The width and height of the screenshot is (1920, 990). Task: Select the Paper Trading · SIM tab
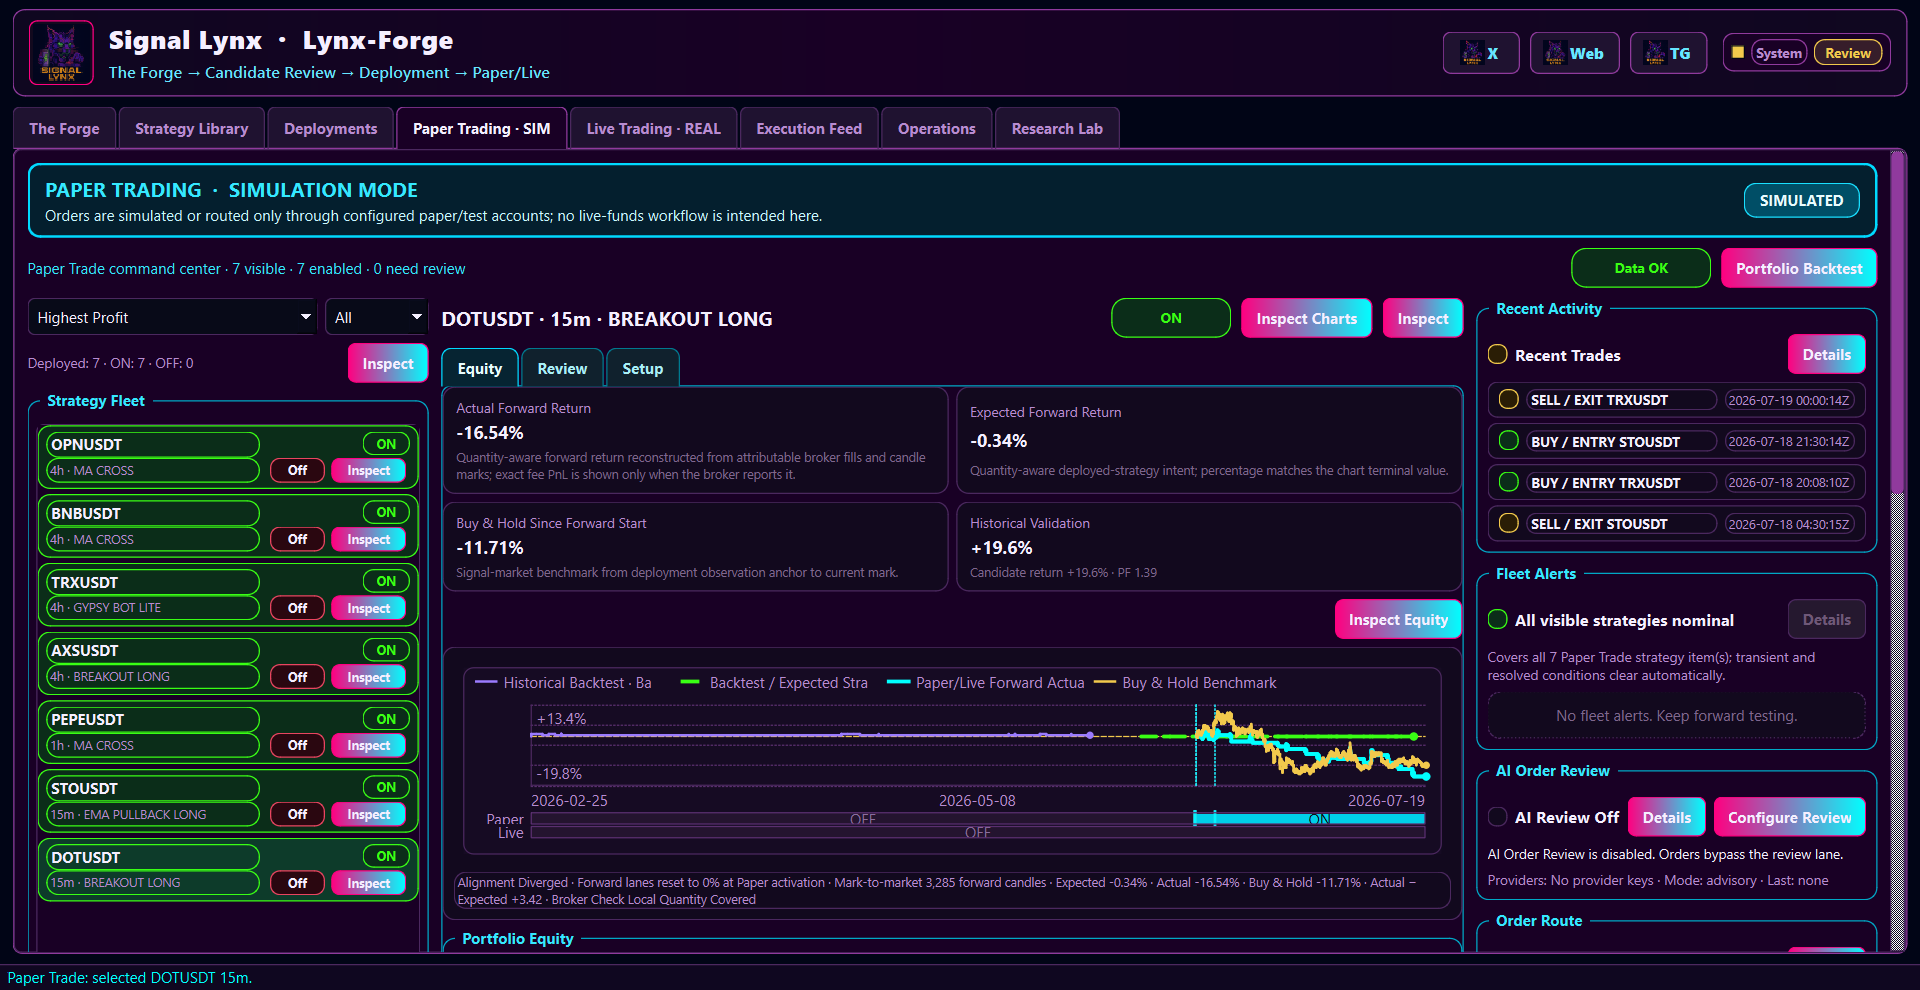coord(481,128)
